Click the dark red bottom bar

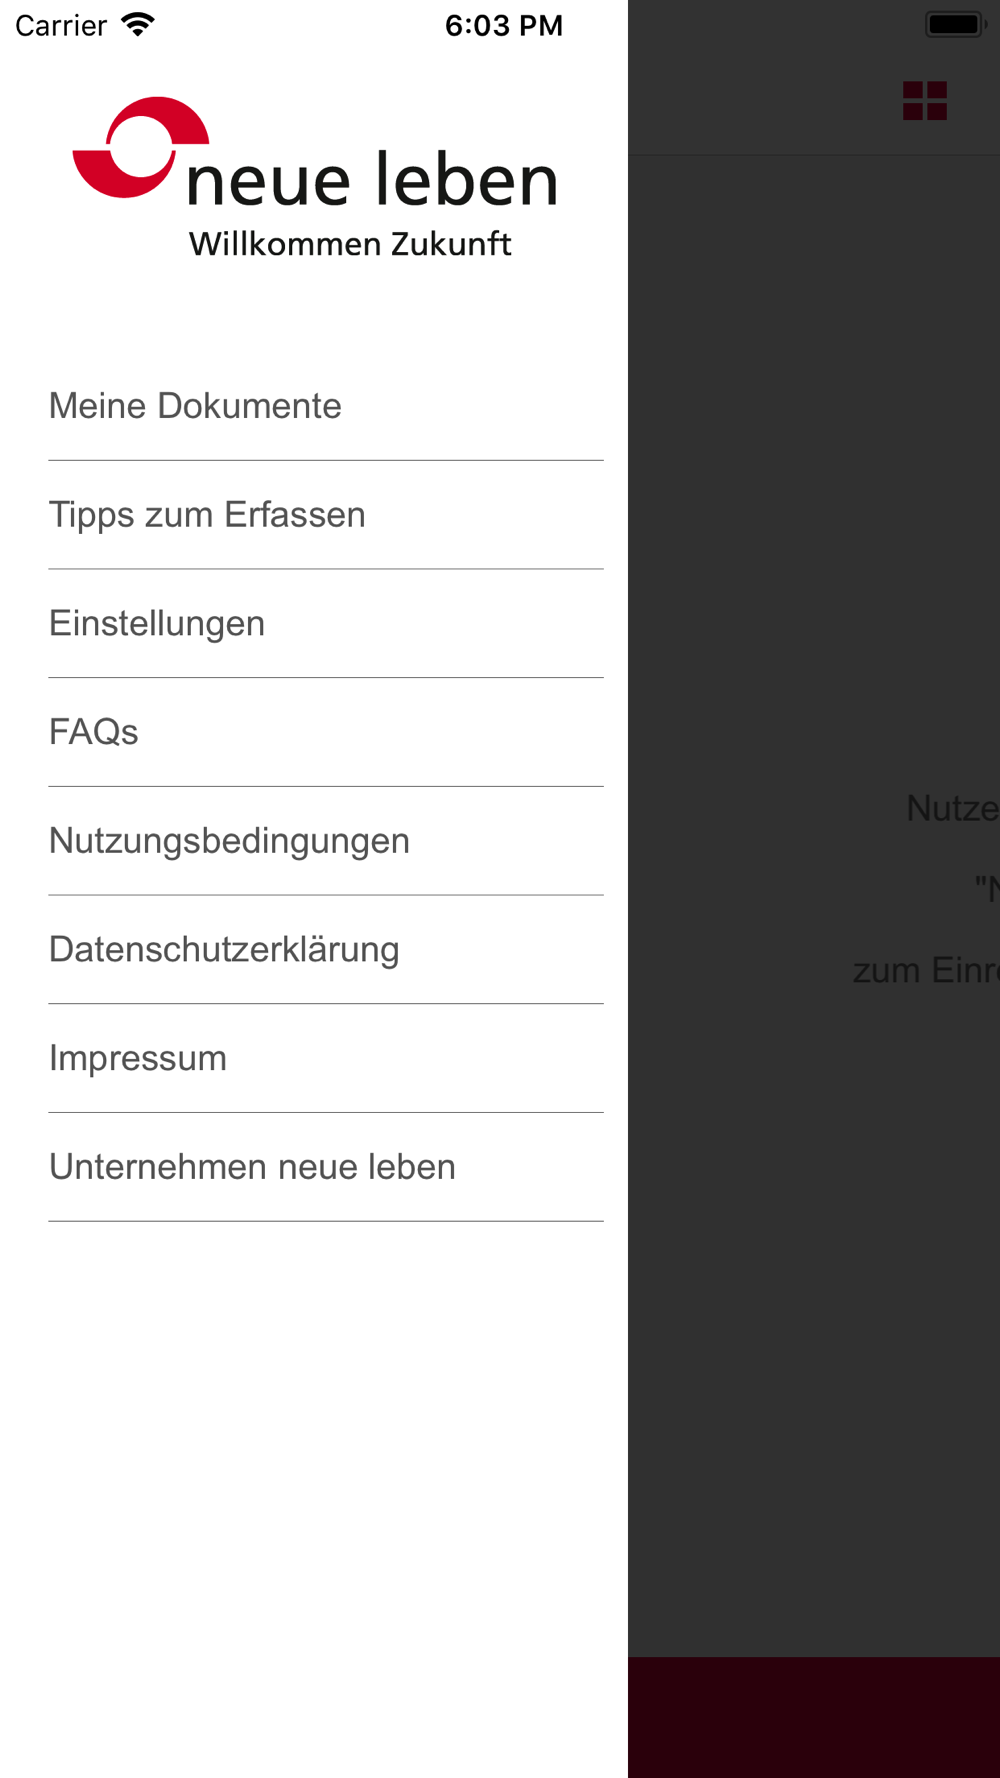click(x=814, y=1717)
